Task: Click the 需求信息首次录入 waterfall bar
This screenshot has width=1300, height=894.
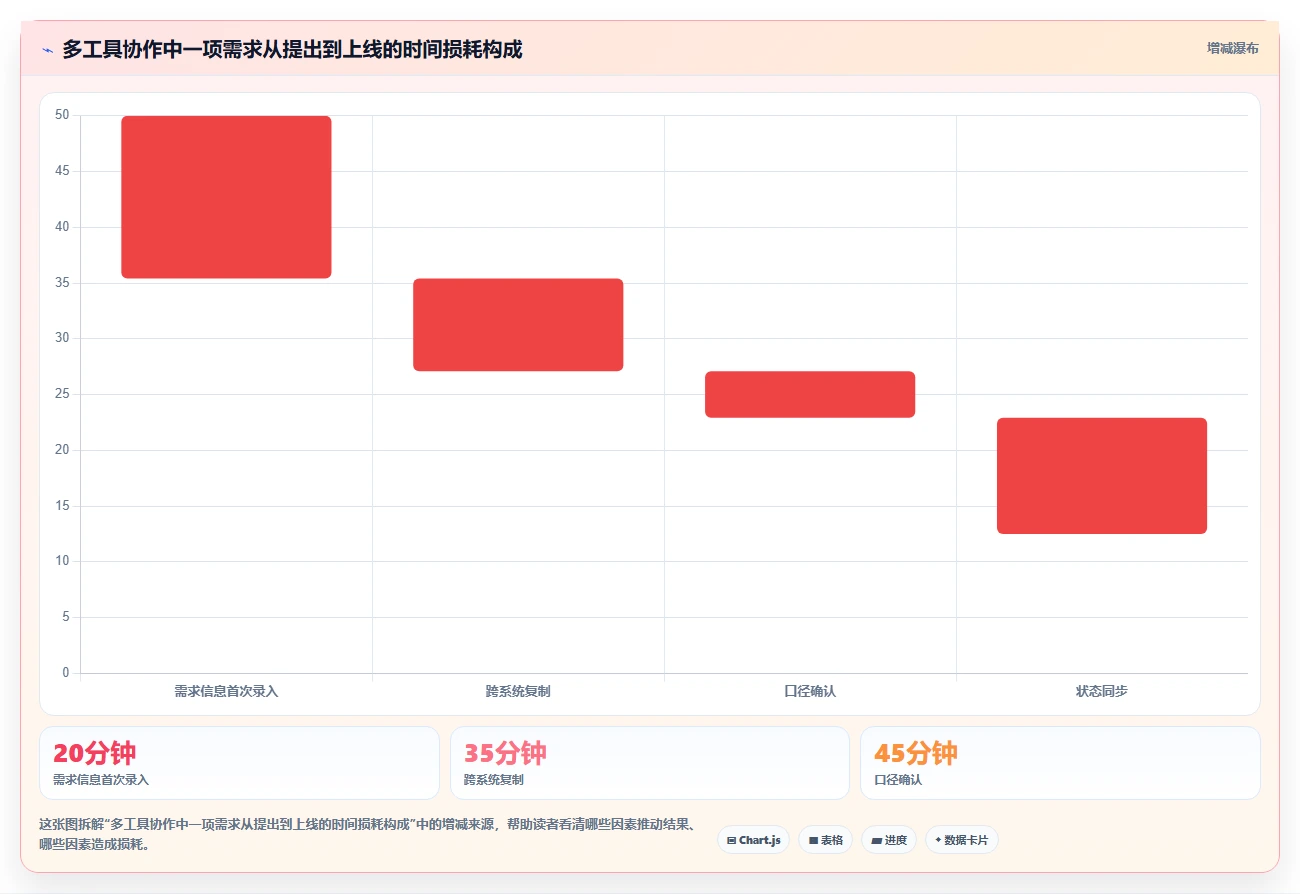Action: 226,197
